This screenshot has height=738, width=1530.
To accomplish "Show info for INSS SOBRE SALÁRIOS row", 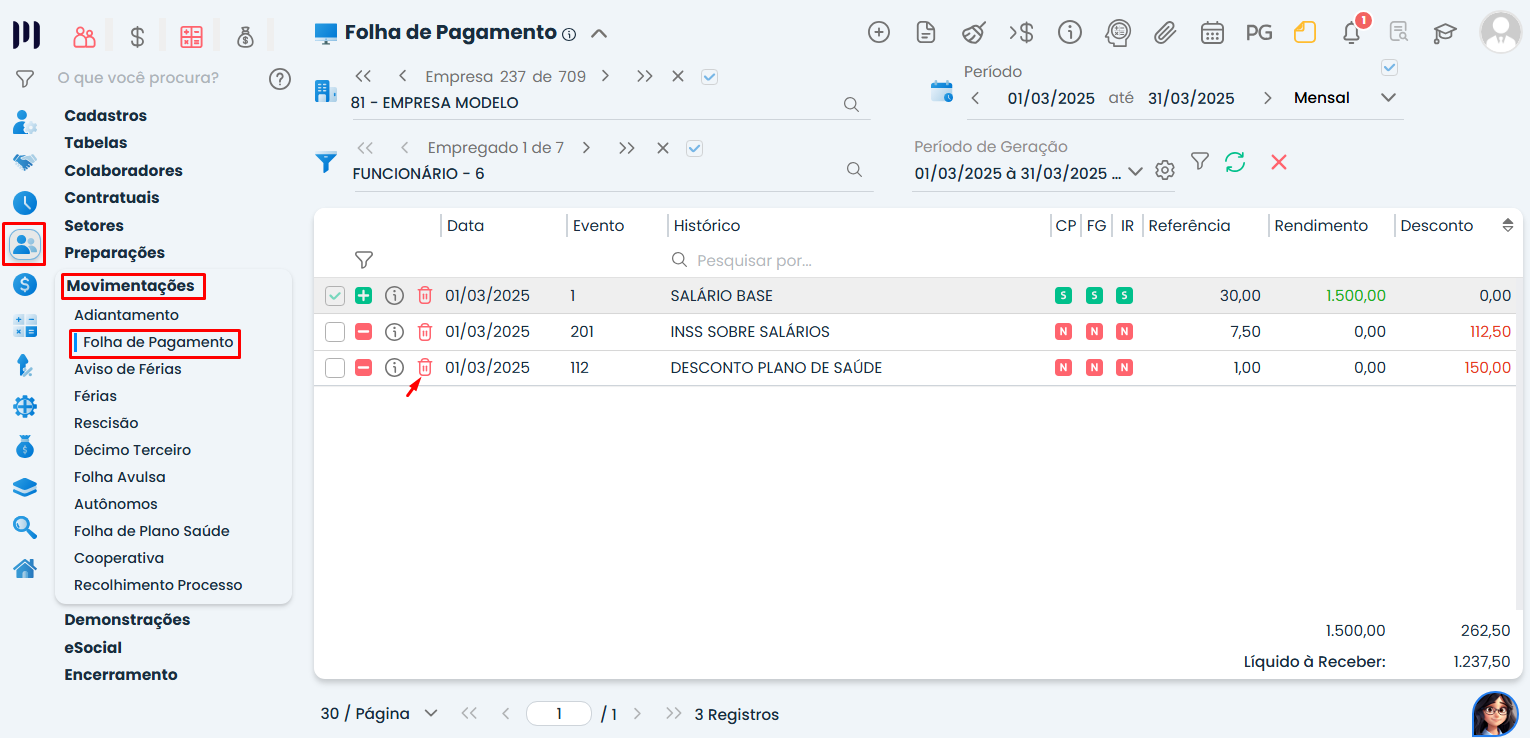I will pyautogui.click(x=395, y=332).
